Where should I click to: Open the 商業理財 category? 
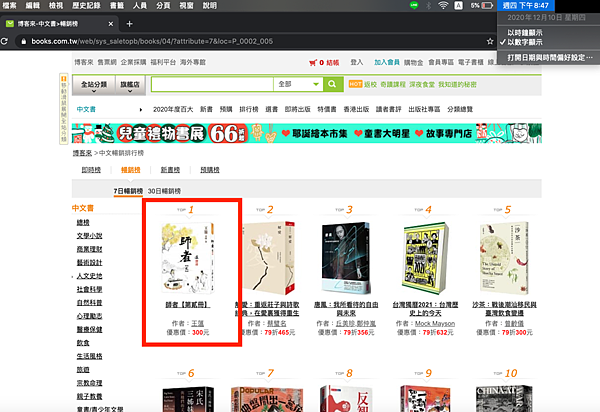click(x=90, y=249)
